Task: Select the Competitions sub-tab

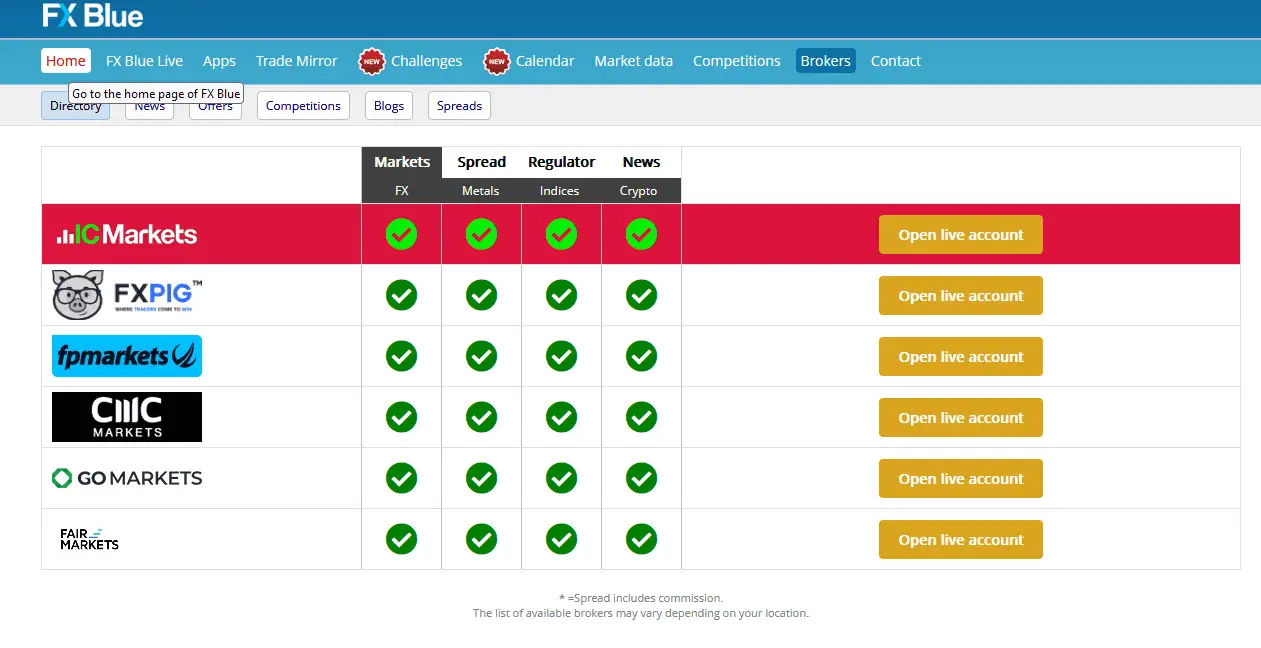Action: point(303,106)
